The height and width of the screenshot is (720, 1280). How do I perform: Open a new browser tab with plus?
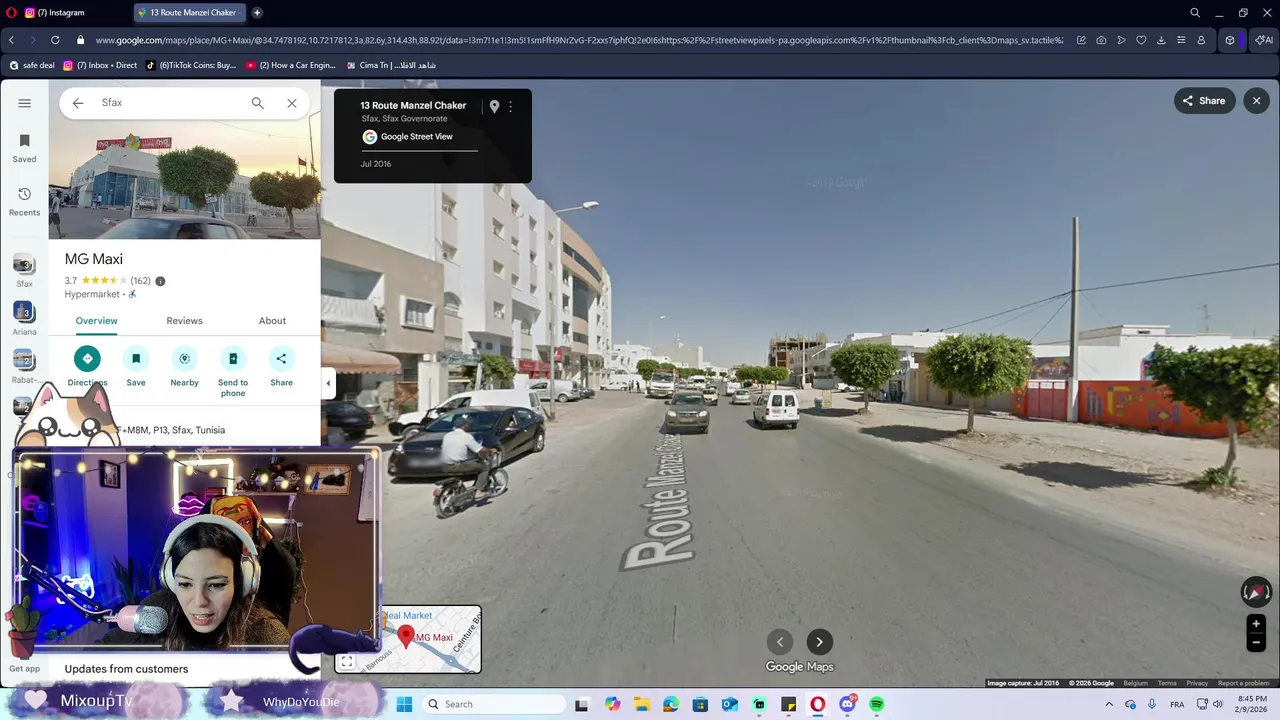(257, 13)
